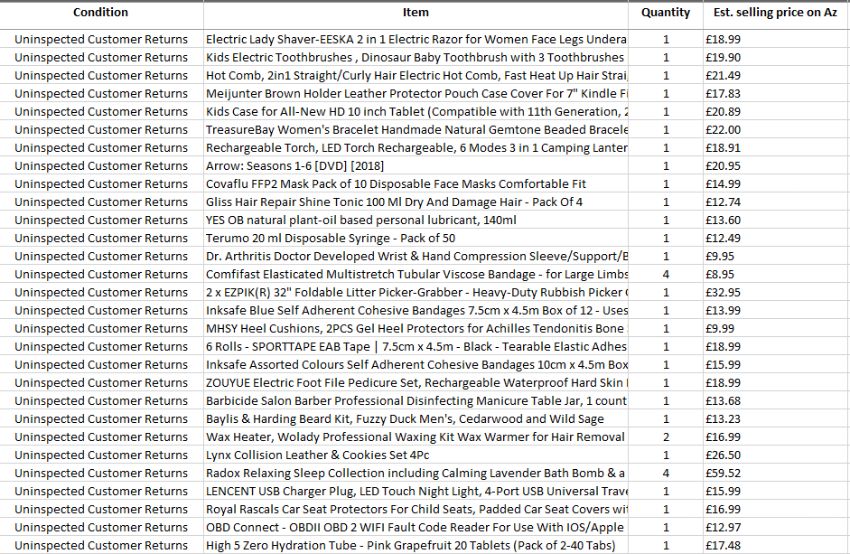Click the Inksafe Assorted Colours Bandages cell

pos(416,364)
